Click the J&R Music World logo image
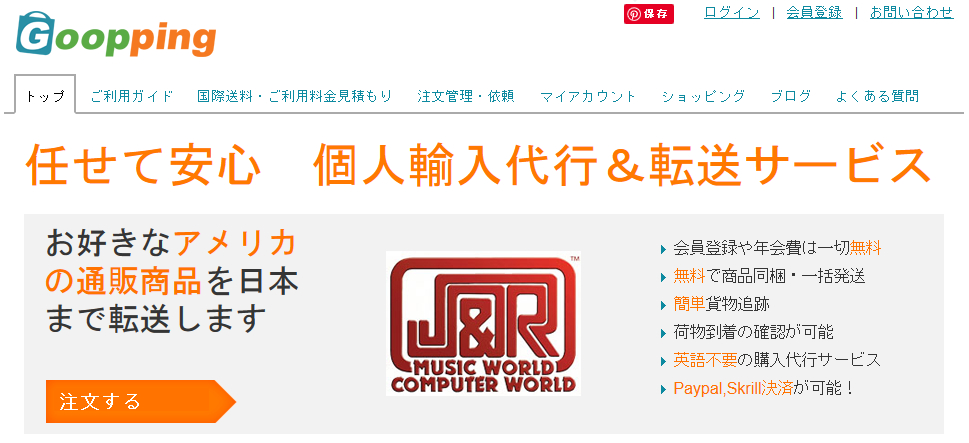969x443 pixels. [x=483, y=323]
